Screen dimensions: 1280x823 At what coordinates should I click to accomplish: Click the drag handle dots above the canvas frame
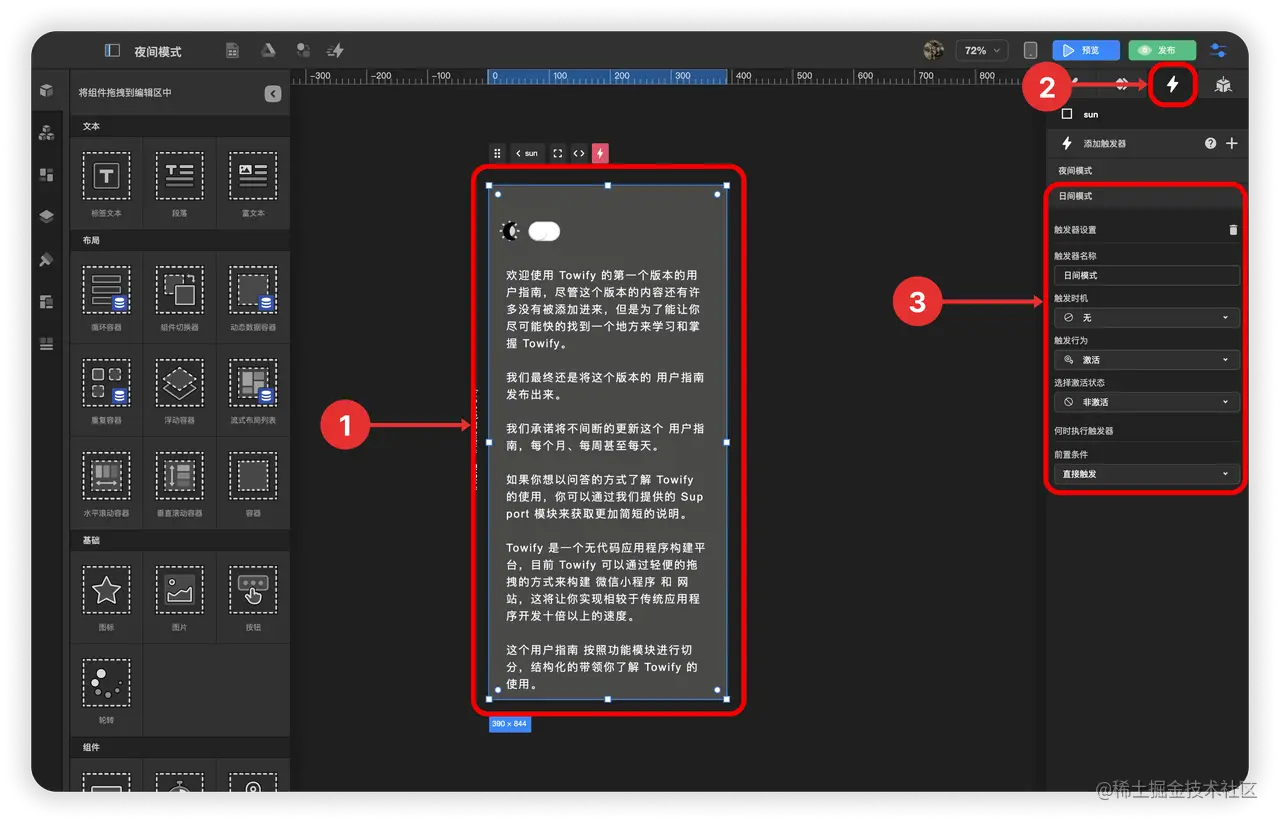(x=497, y=153)
